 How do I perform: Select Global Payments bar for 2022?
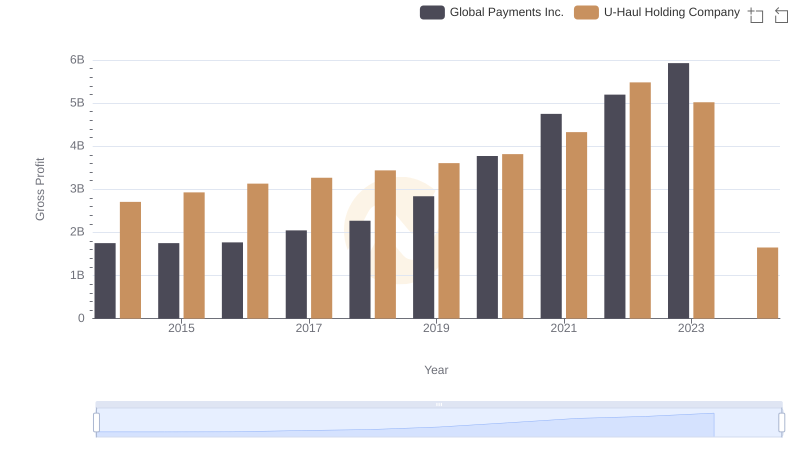tap(615, 207)
